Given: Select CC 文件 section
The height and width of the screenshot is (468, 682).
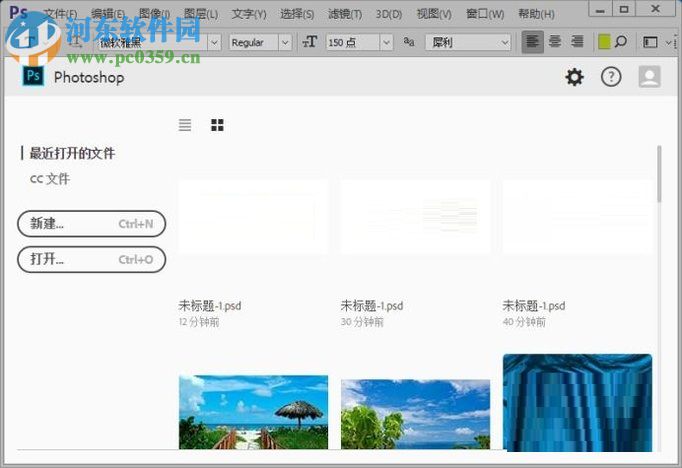Looking at the screenshot, I should pos(50,179).
